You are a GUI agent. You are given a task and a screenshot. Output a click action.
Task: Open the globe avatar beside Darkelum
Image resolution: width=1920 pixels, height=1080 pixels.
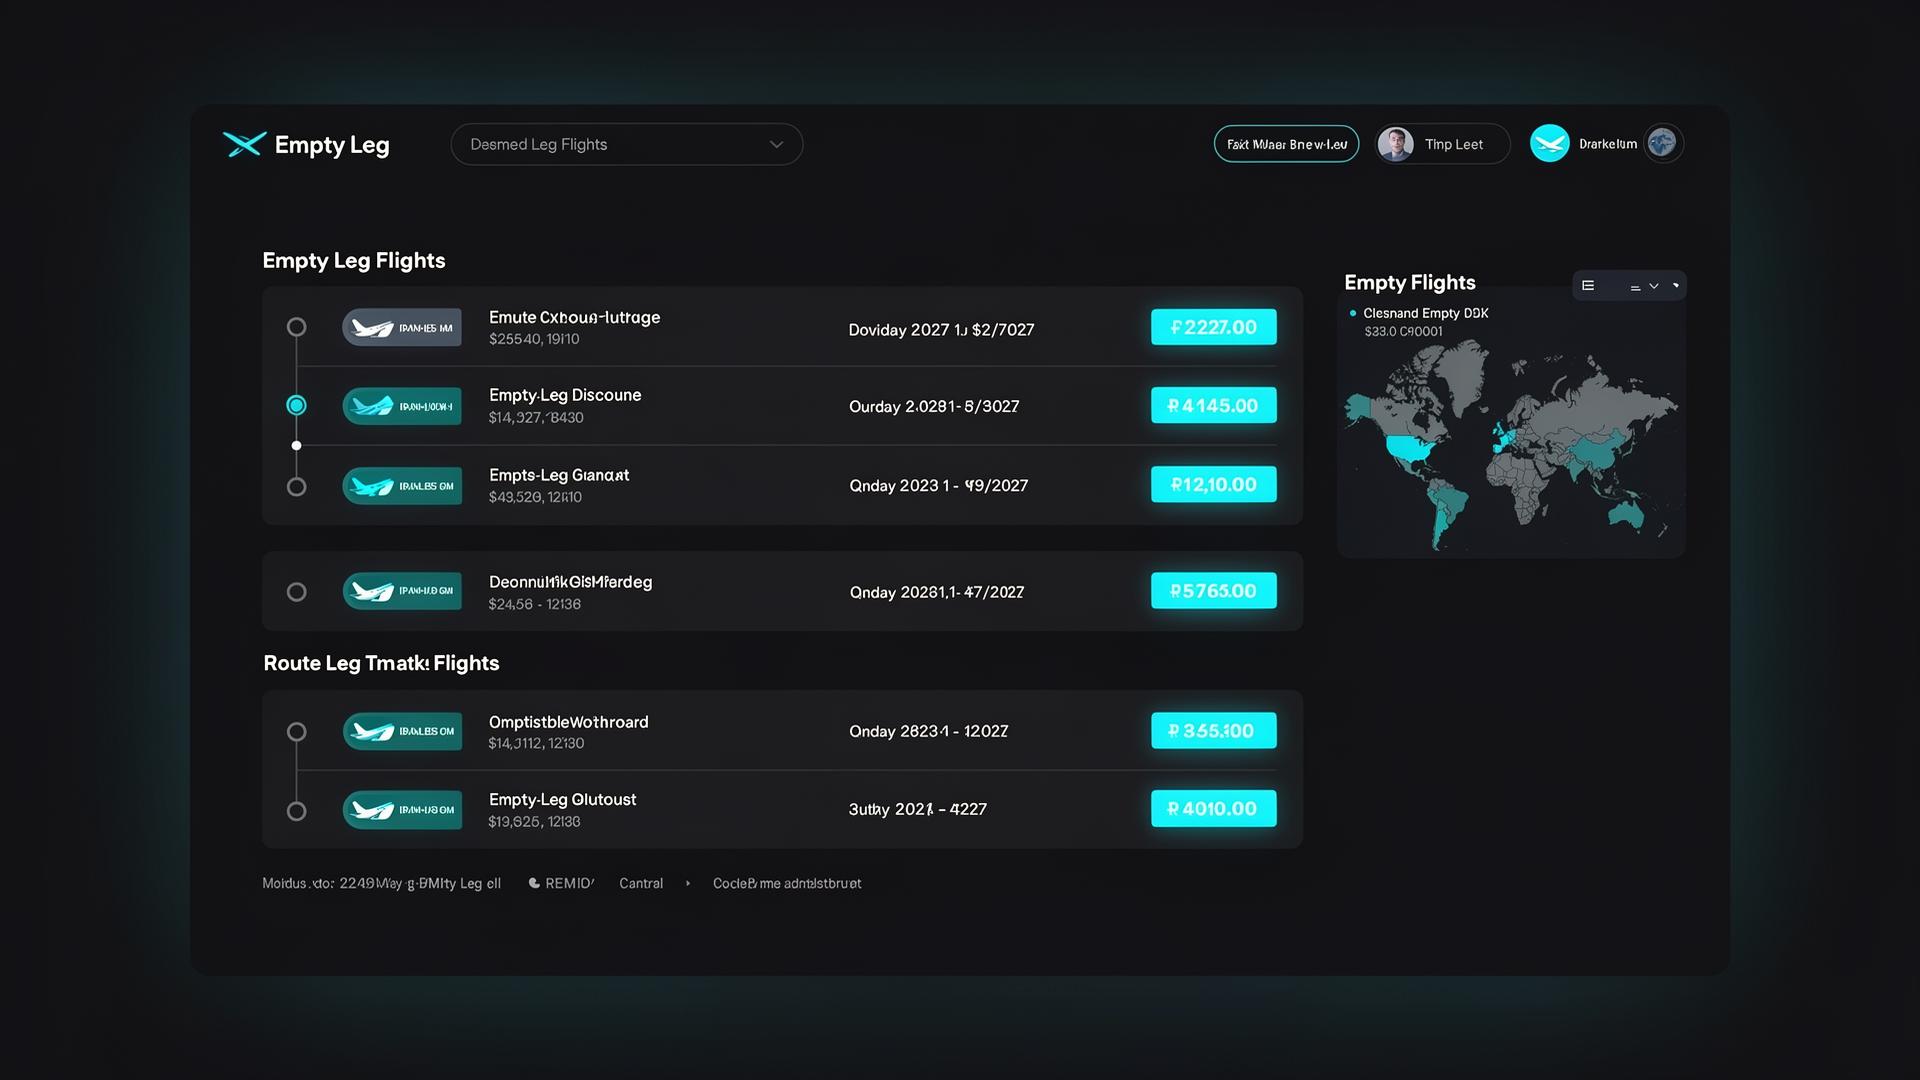point(1662,143)
